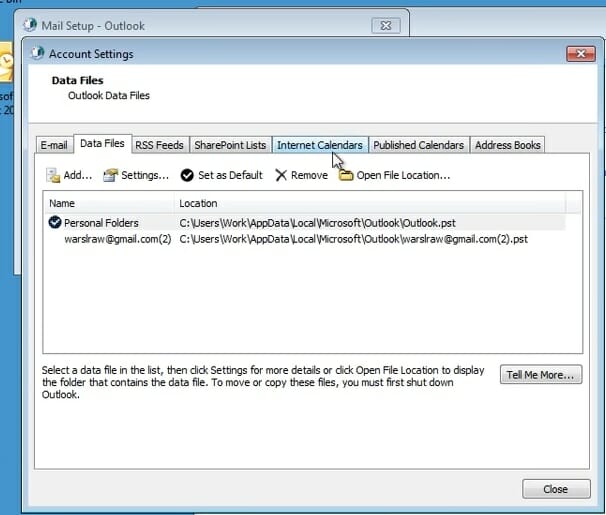Open the SharePoint Lists tab

pos(230,145)
